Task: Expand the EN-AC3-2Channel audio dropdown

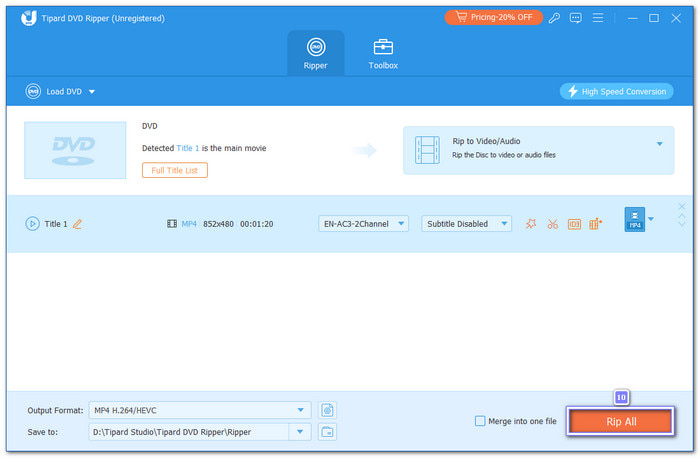Action: (363, 224)
